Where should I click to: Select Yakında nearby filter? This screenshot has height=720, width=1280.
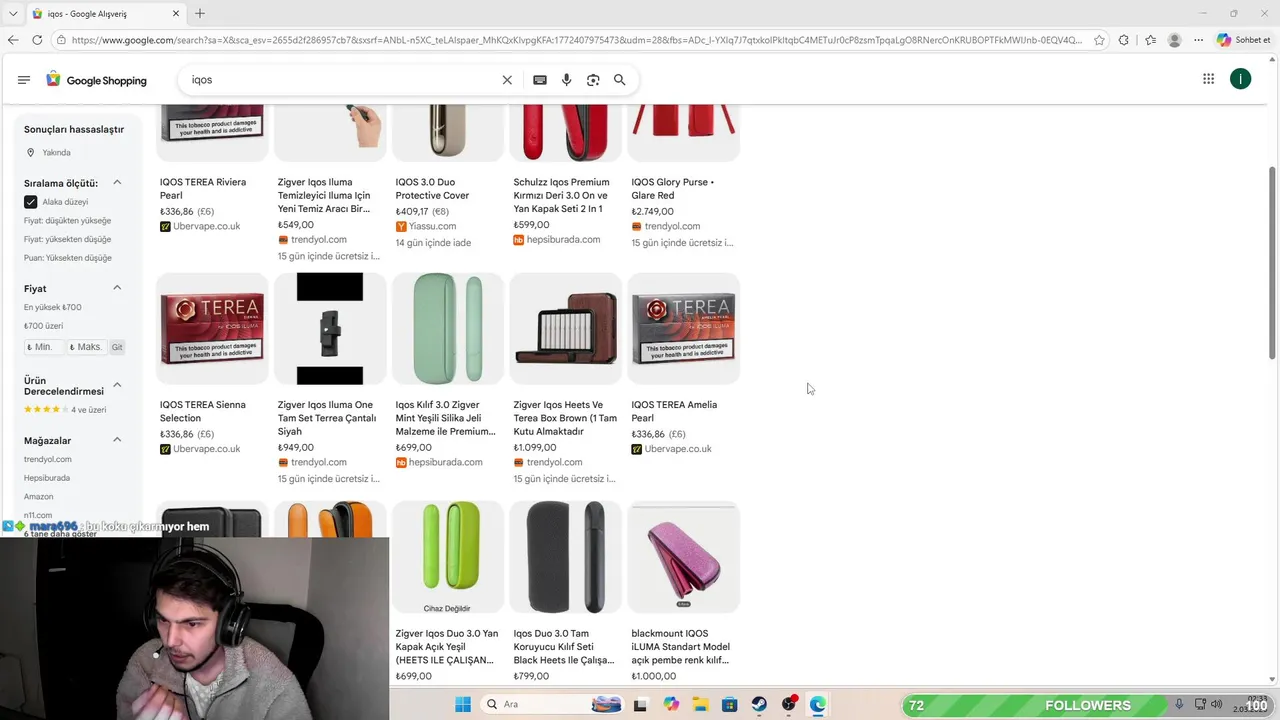(56, 153)
